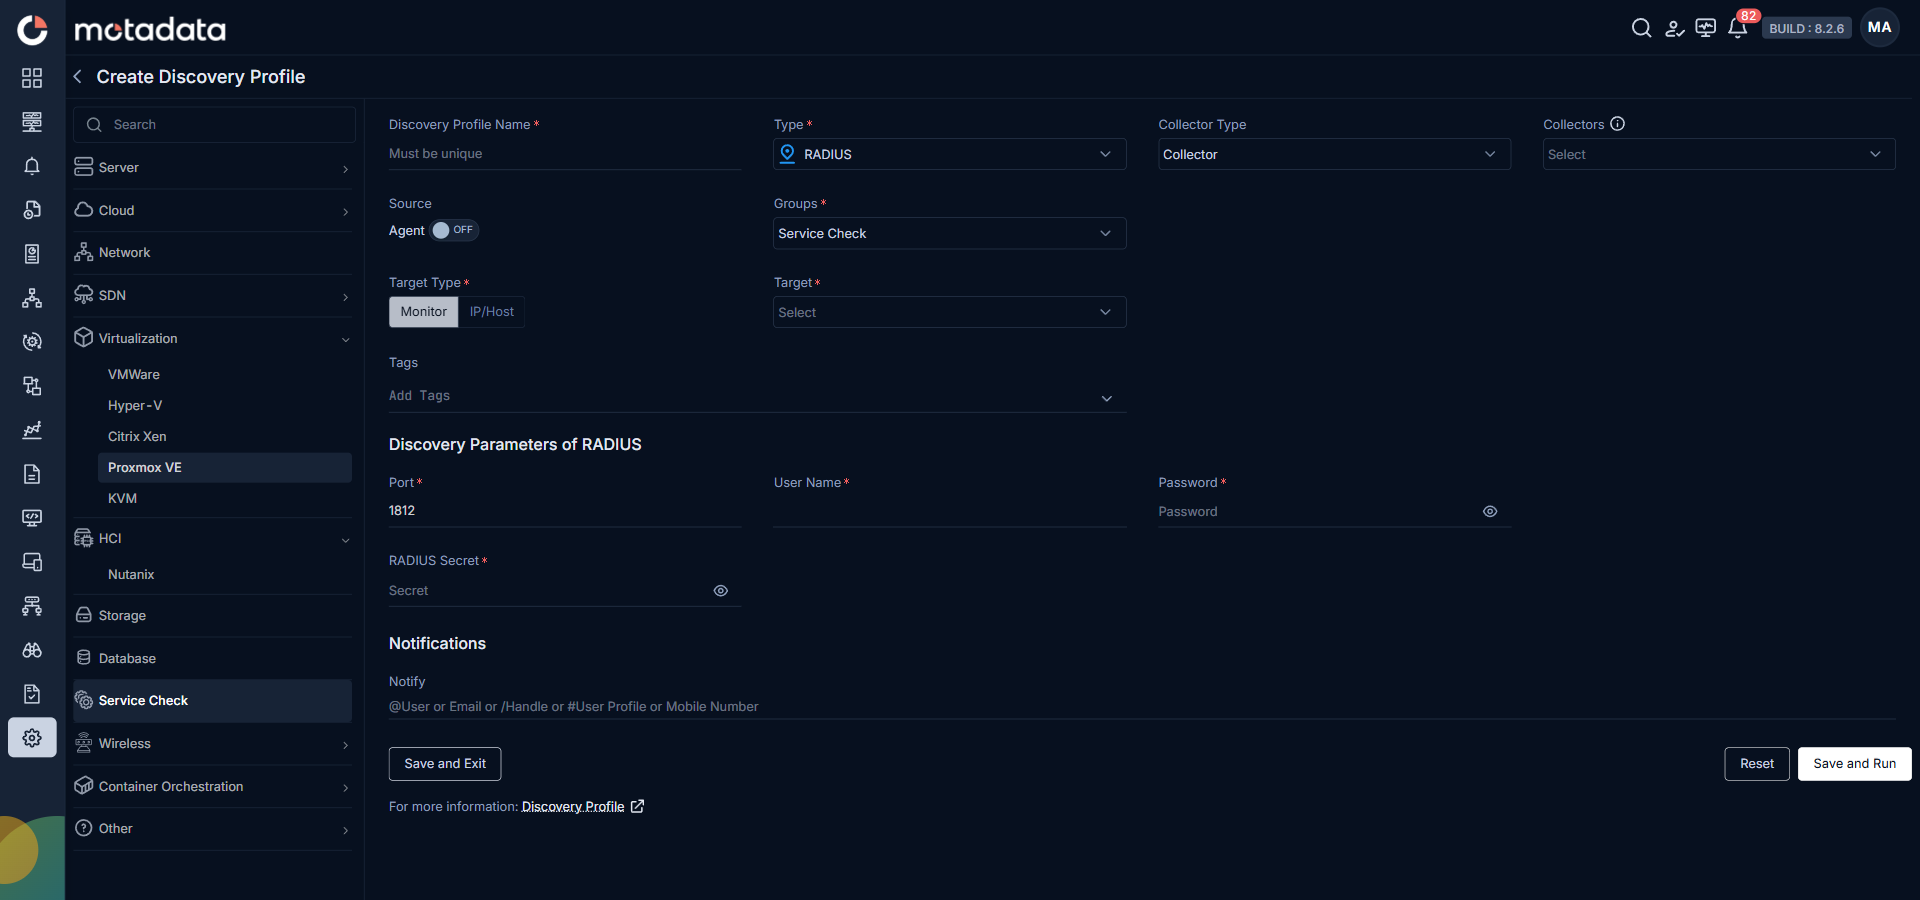Open the Discovery Profile documentation link

573,806
